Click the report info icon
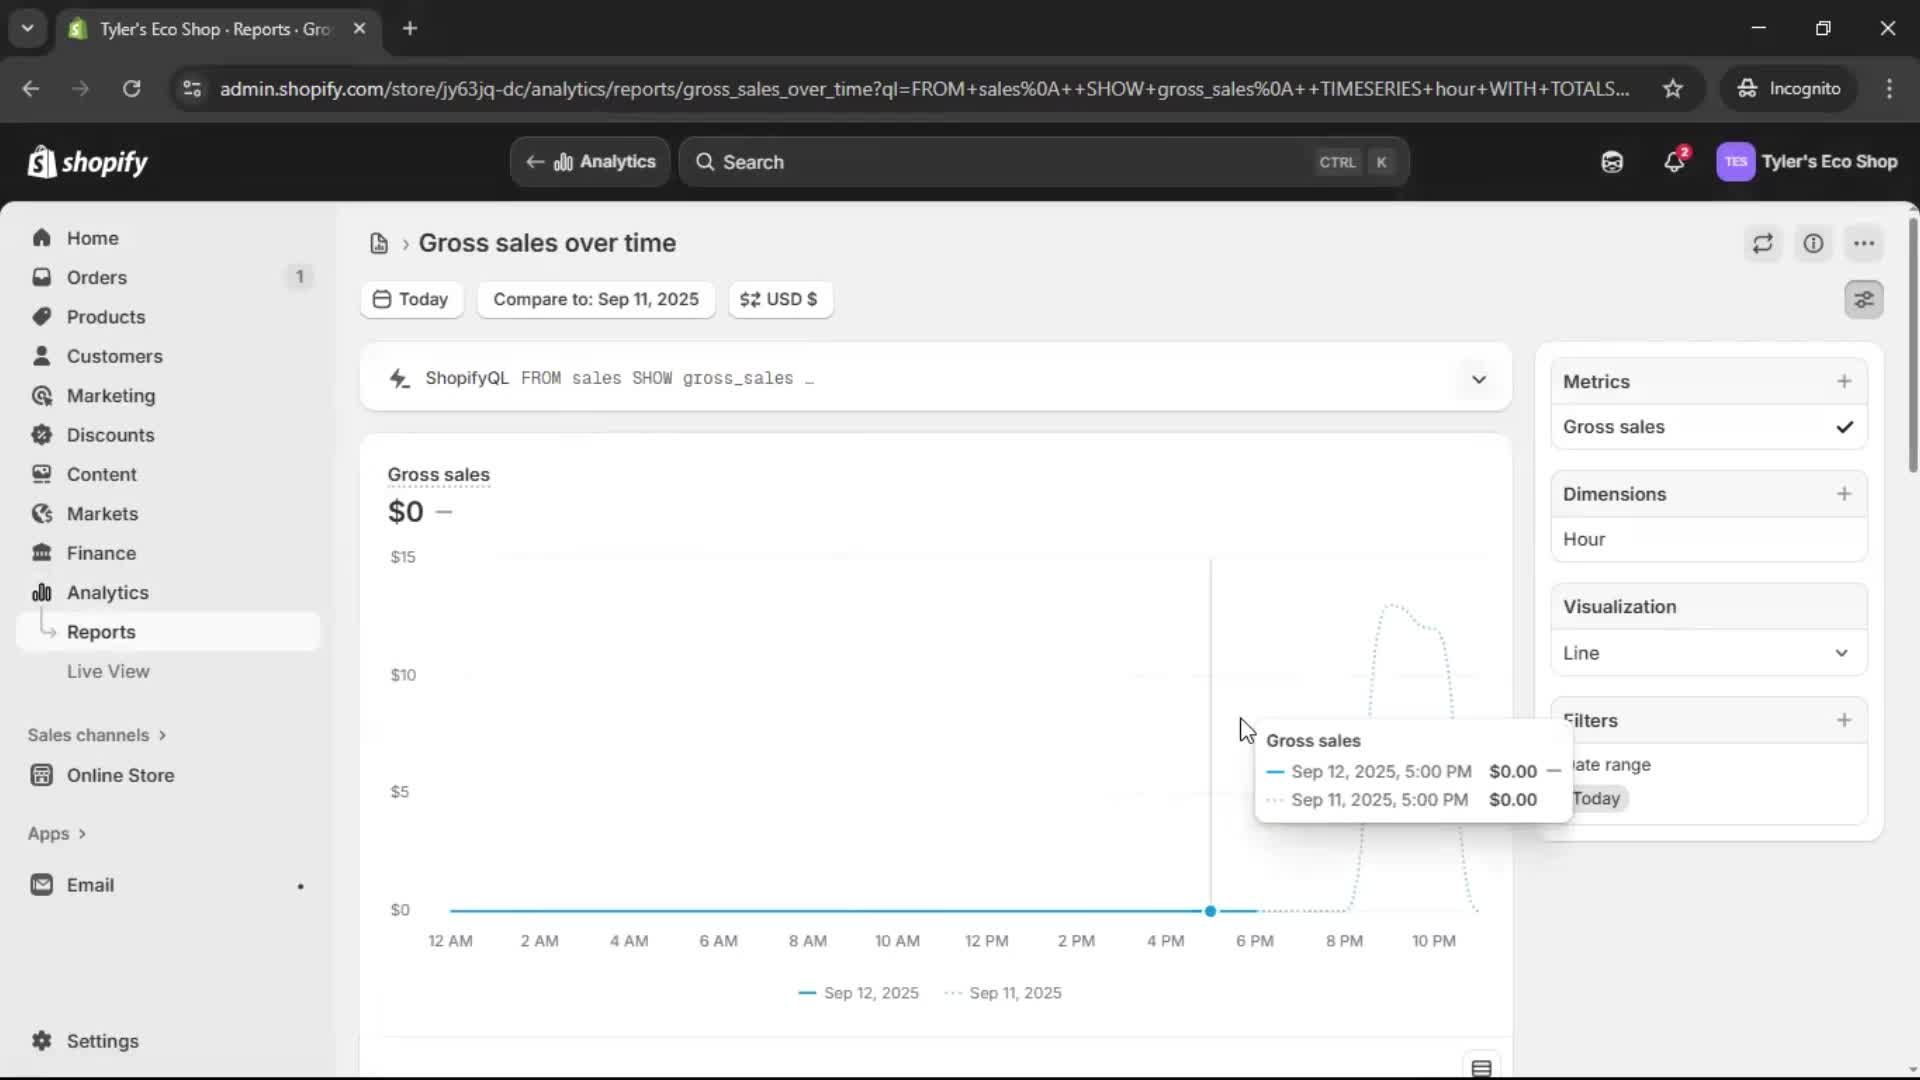Screen dimensions: 1920x1080 tap(1813, 243)
